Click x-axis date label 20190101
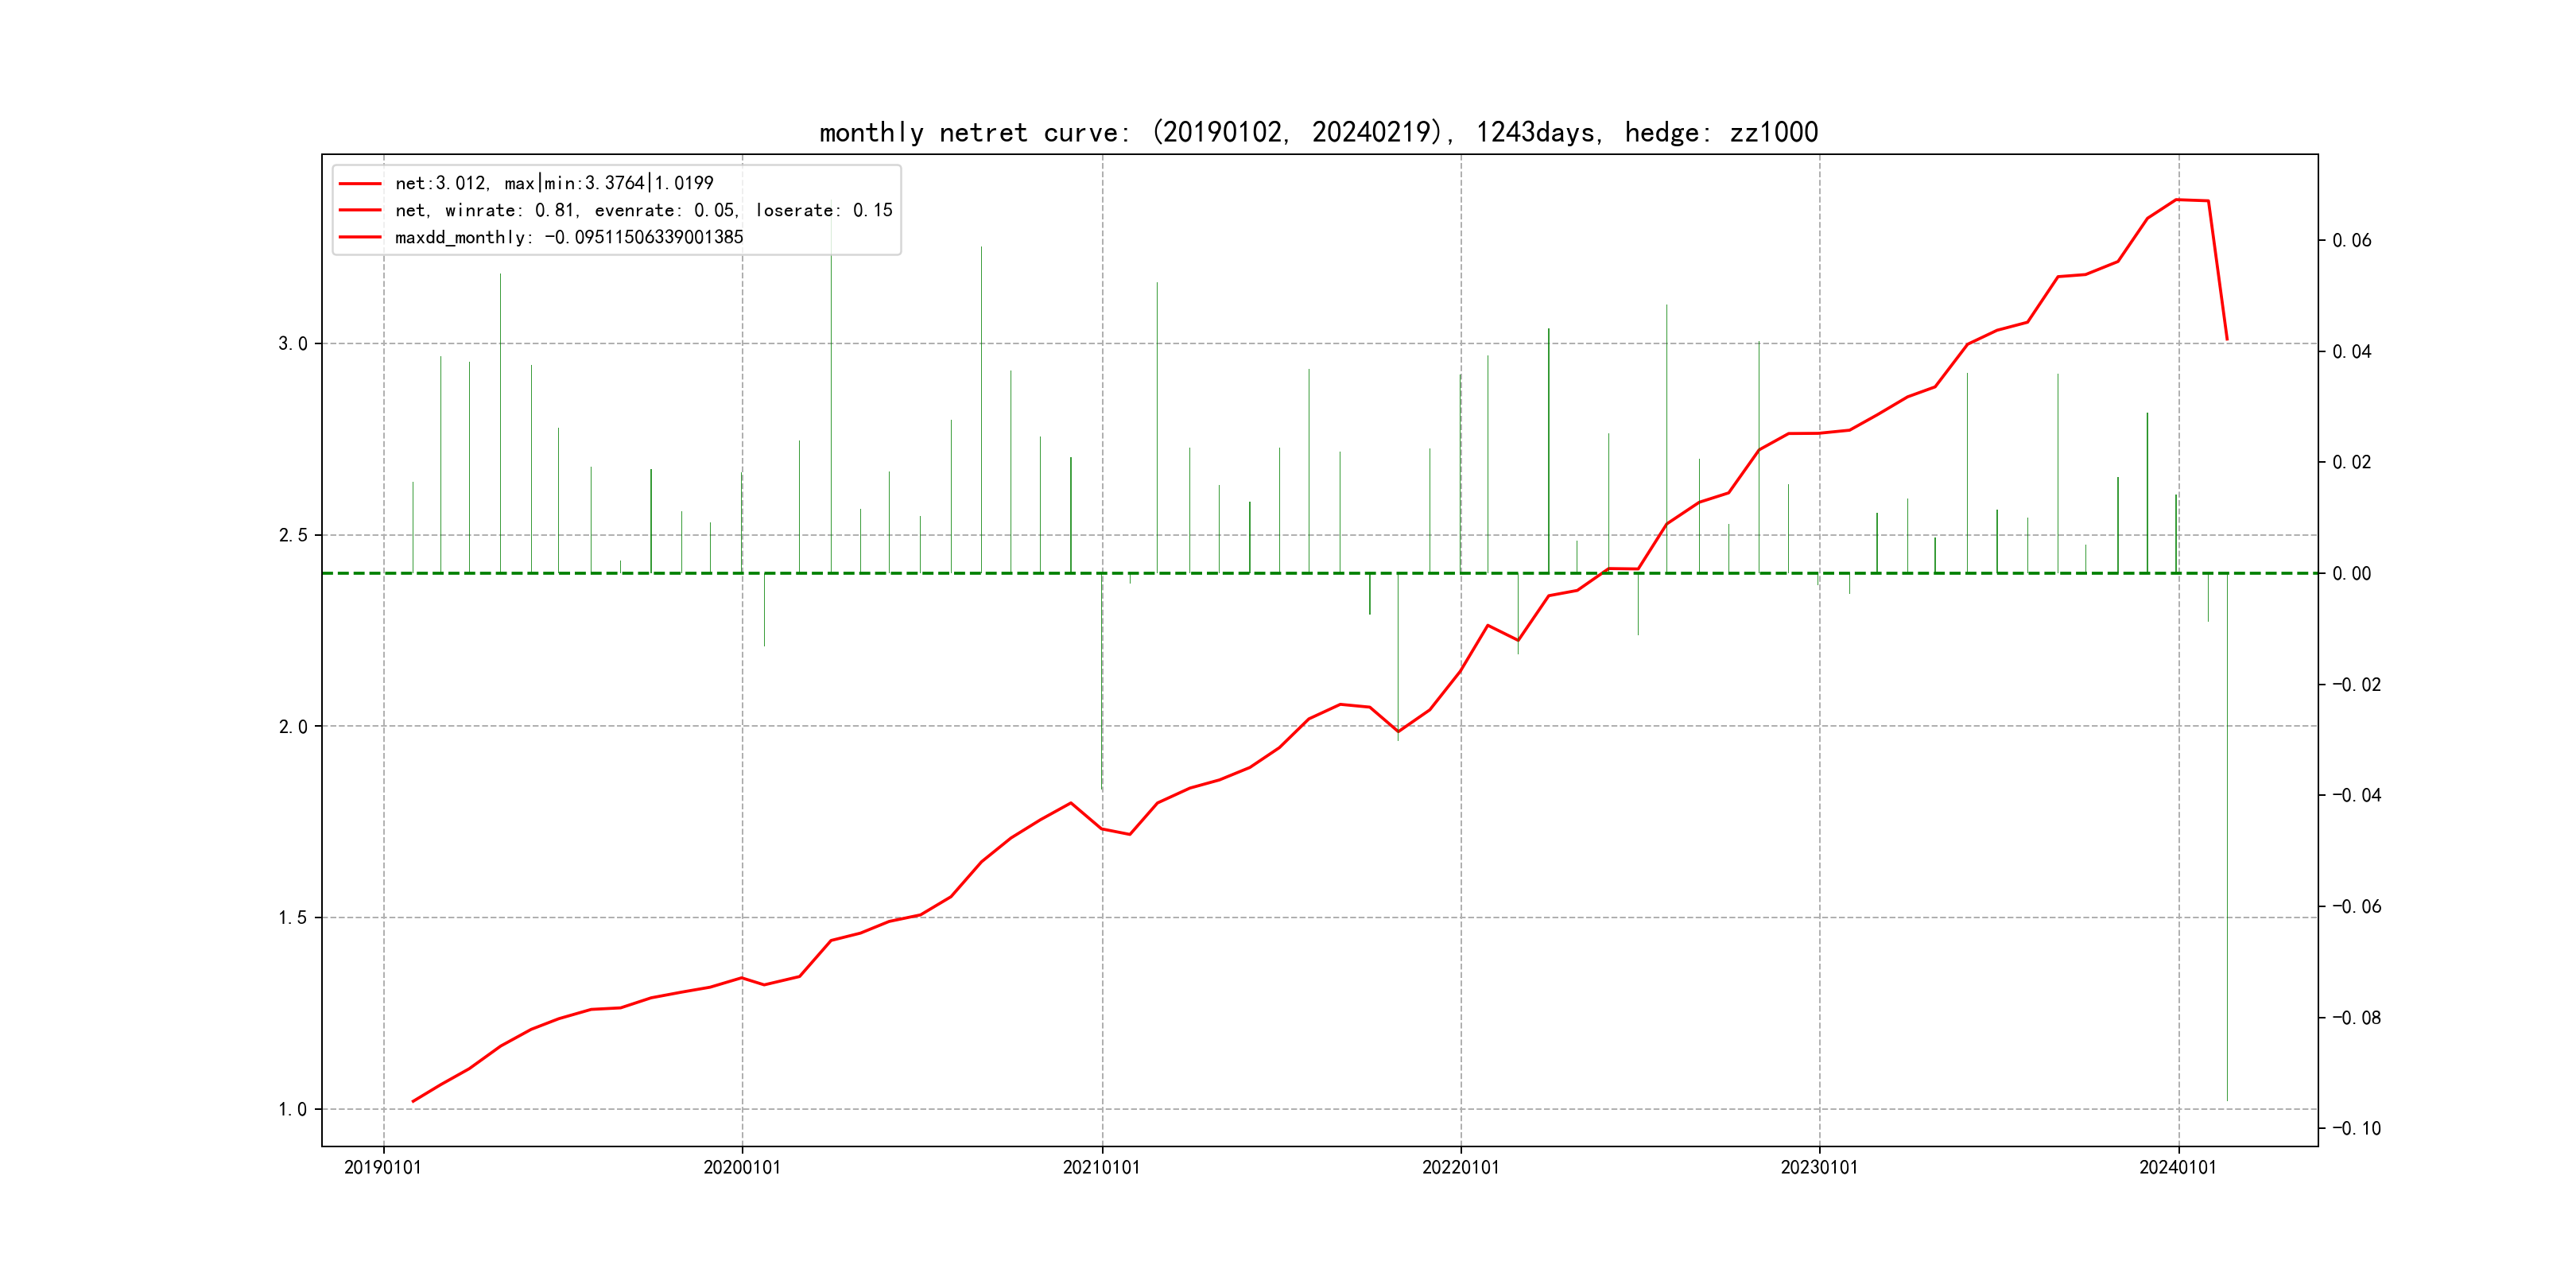 (383, 1167)
